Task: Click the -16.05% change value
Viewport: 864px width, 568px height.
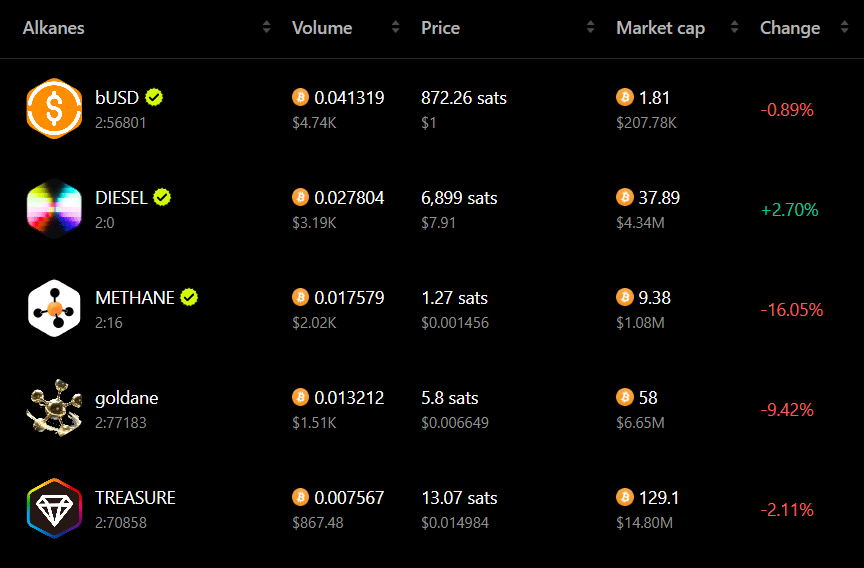Action: (x=792, y=310)
